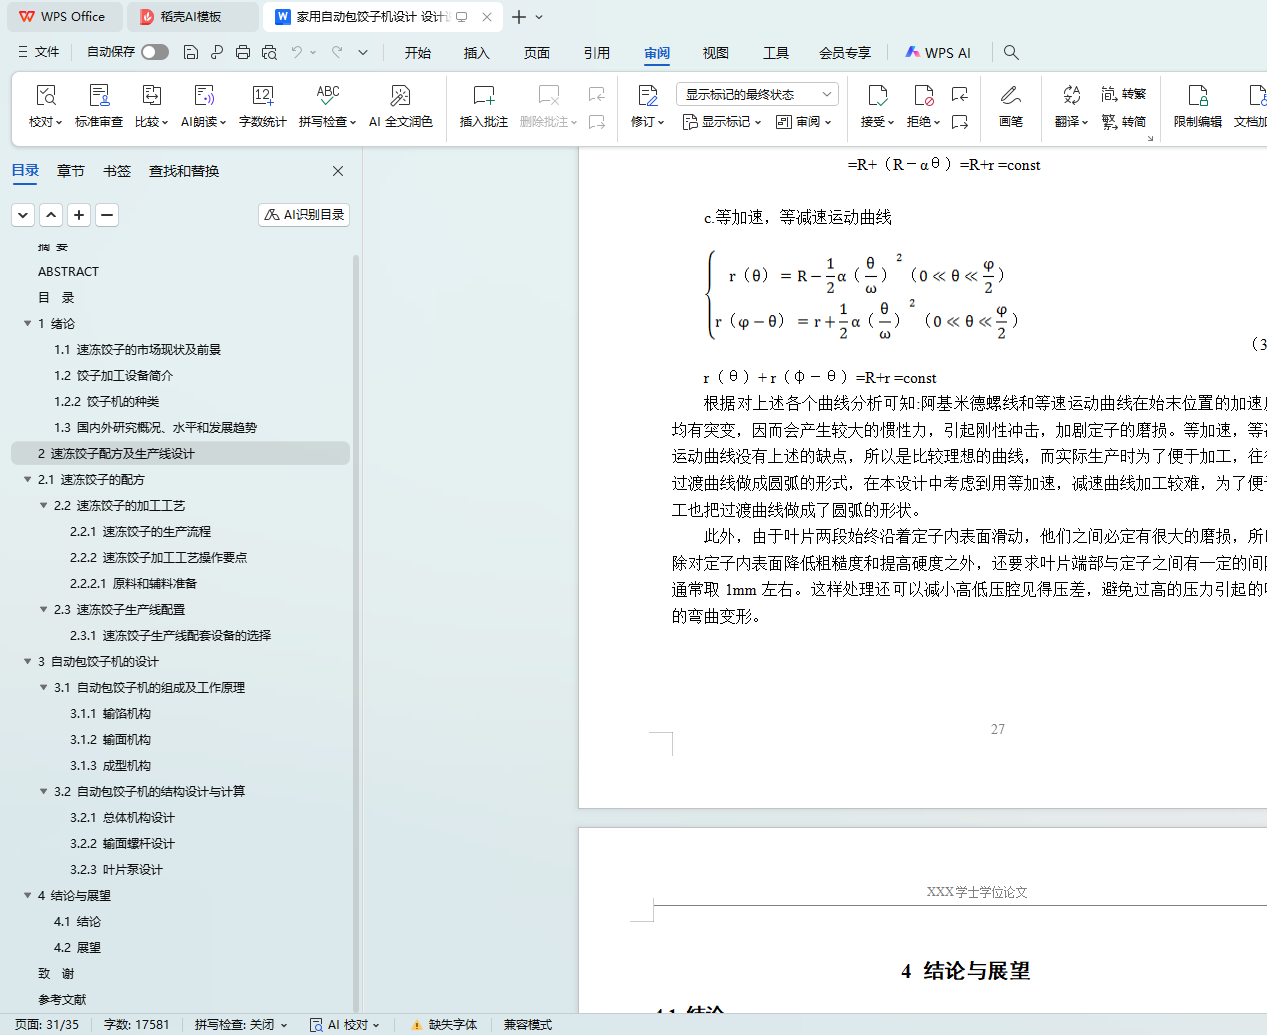Click the 字数统计 word count icon
Screen dimensions: 1267x1035
(262, 105)
